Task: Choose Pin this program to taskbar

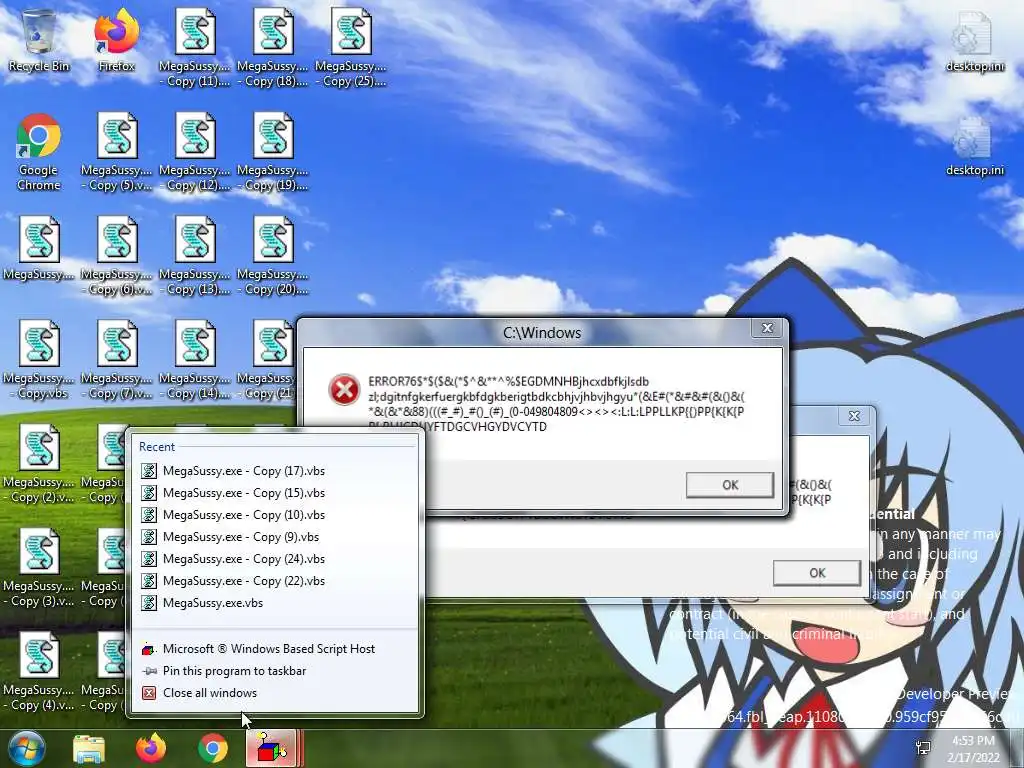Action: [x=275, y=671]
